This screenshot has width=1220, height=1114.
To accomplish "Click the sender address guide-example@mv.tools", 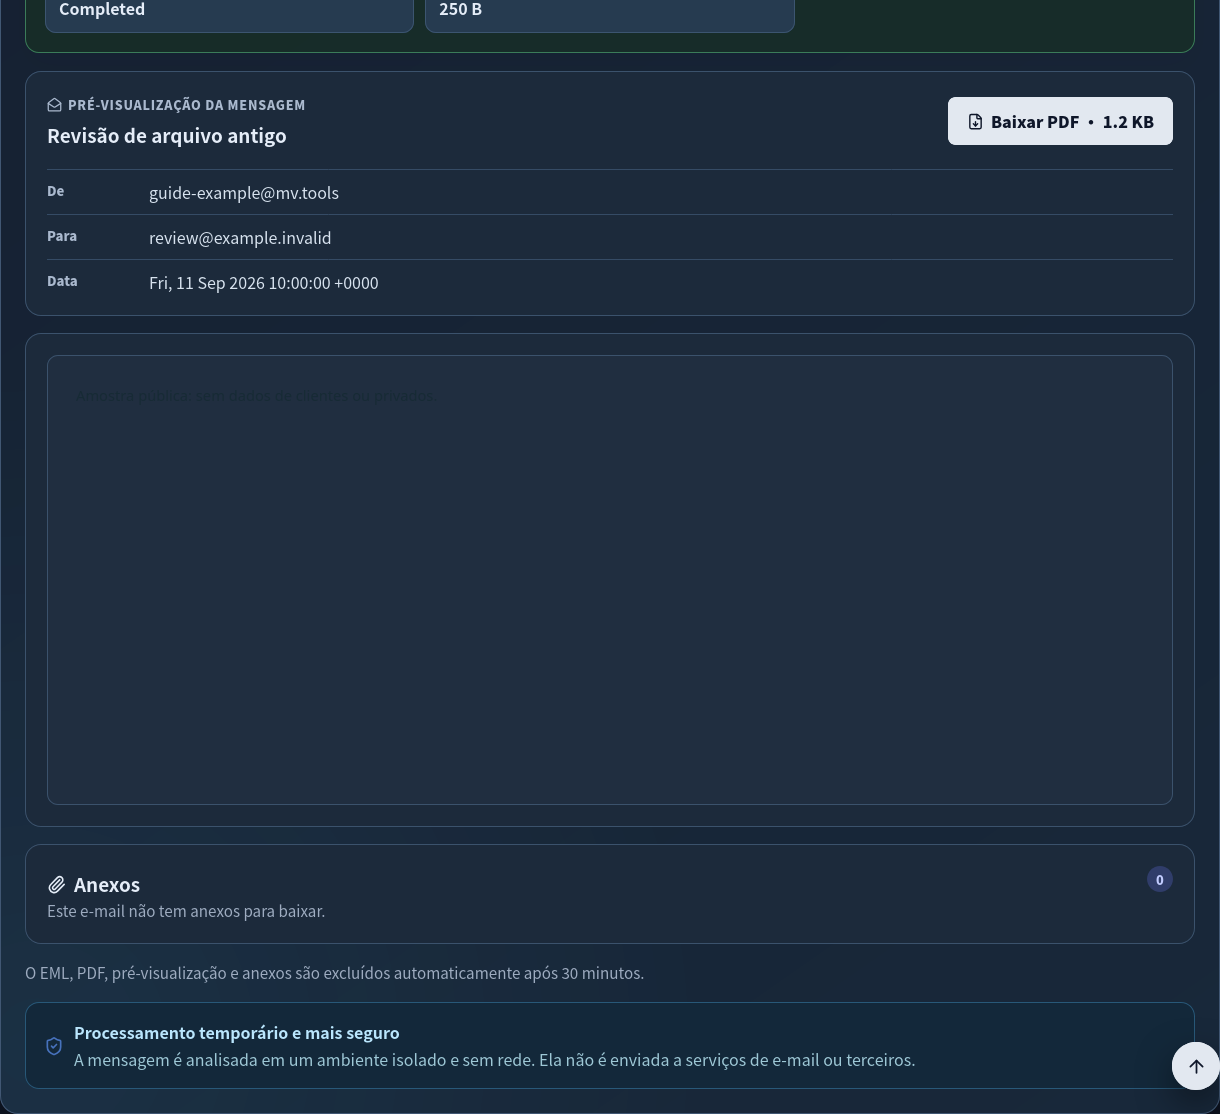I will click(x=244, y=192).
